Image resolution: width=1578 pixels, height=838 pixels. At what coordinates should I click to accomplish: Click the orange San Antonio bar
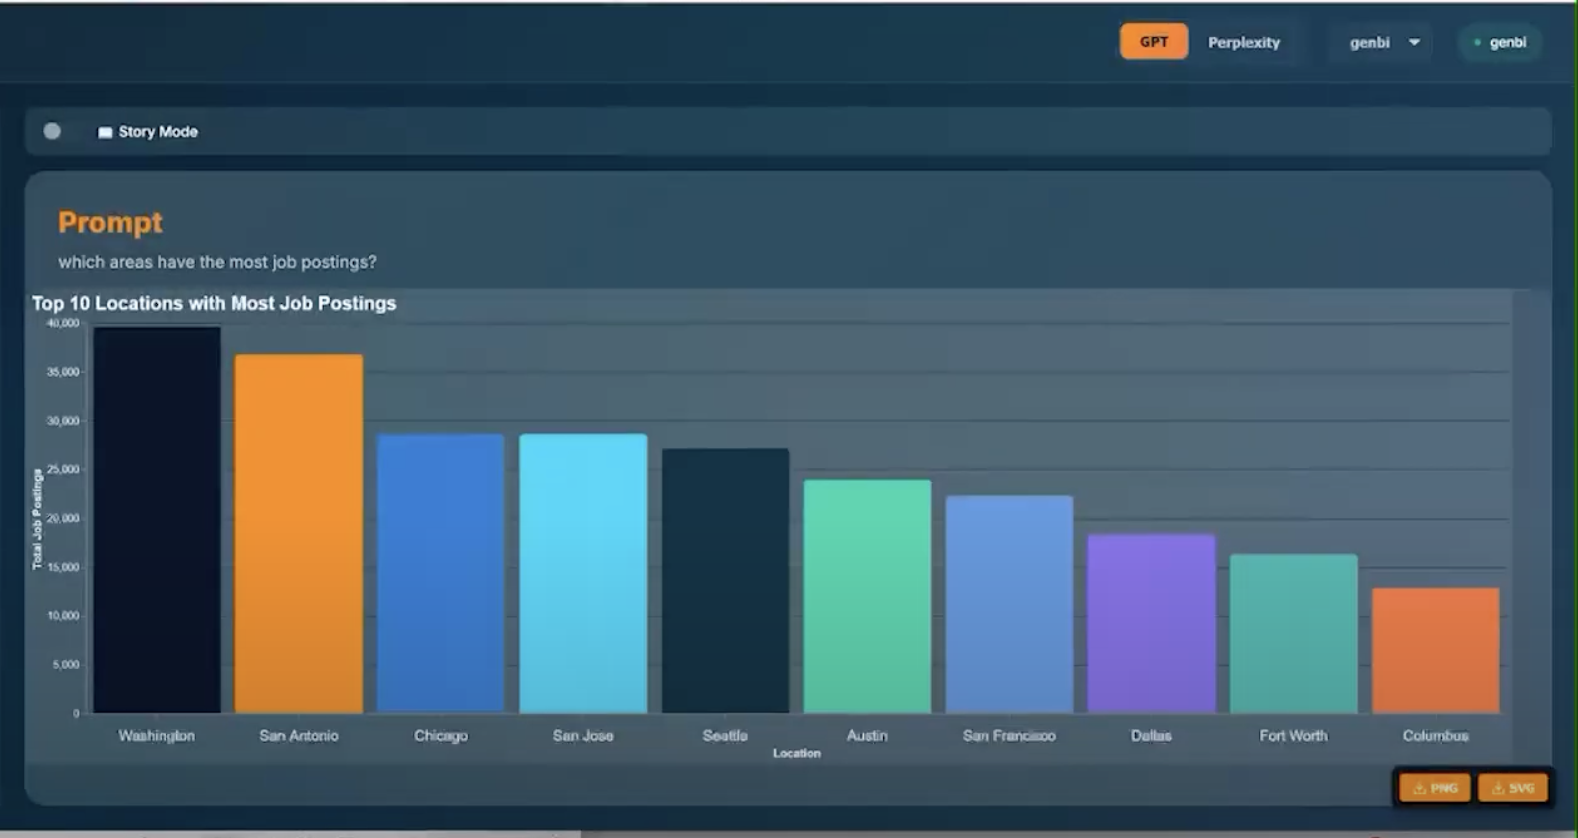coord(299,534)
